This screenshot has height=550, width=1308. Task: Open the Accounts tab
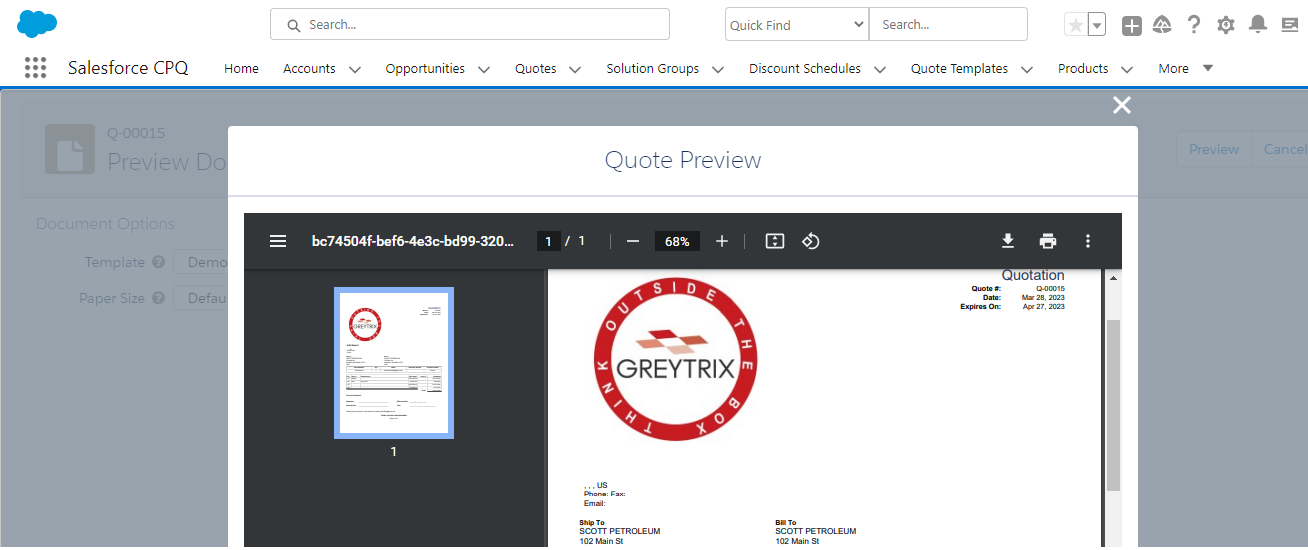(x=309, y=68)
